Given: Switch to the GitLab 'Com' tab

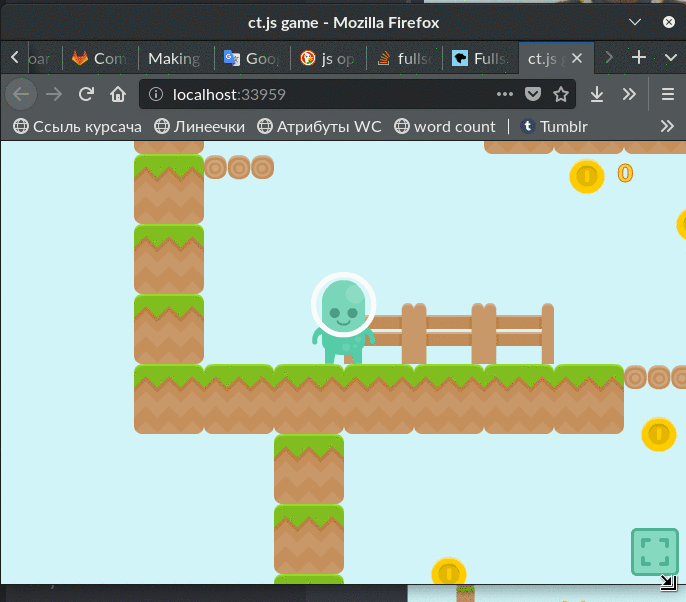Looking at the screenshot, I should pyautogui.click(x=101, y=58).
